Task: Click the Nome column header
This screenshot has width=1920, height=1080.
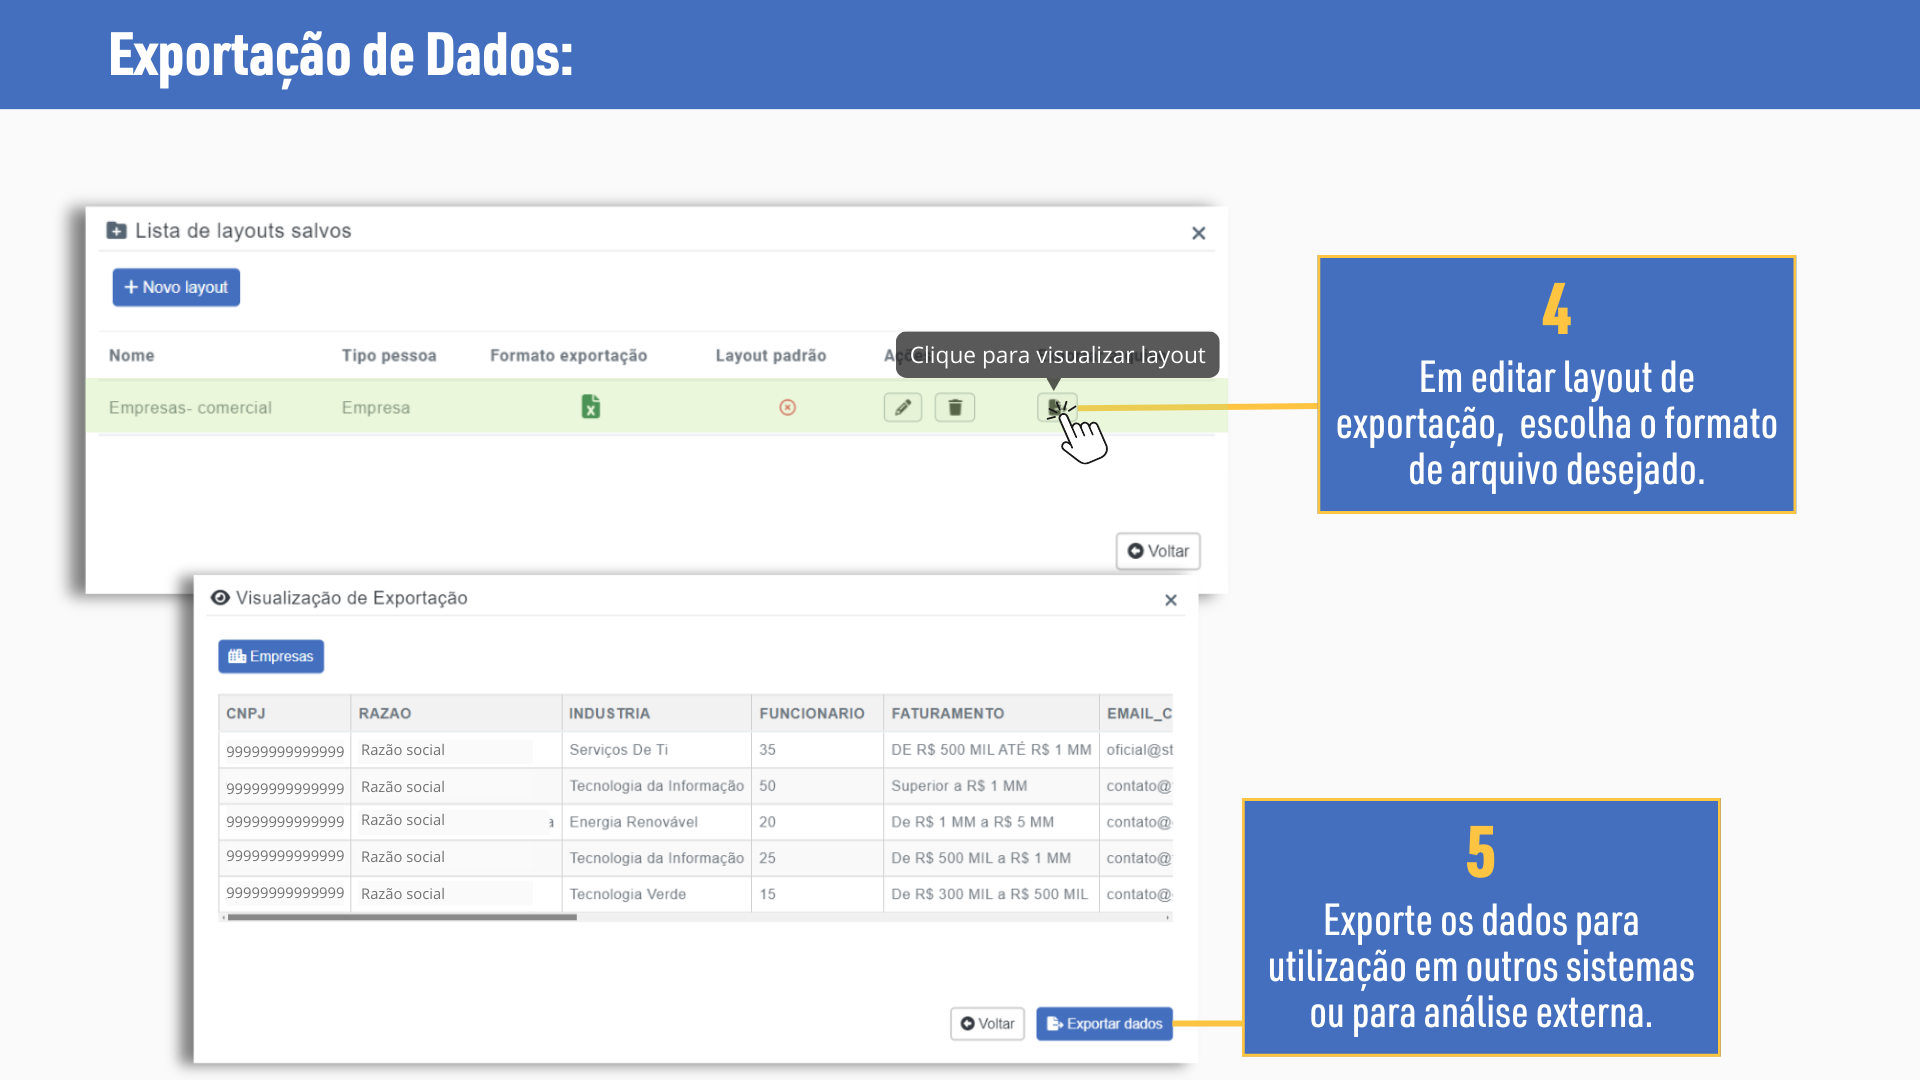Action: pyautogui.click(x=131, y=355)
